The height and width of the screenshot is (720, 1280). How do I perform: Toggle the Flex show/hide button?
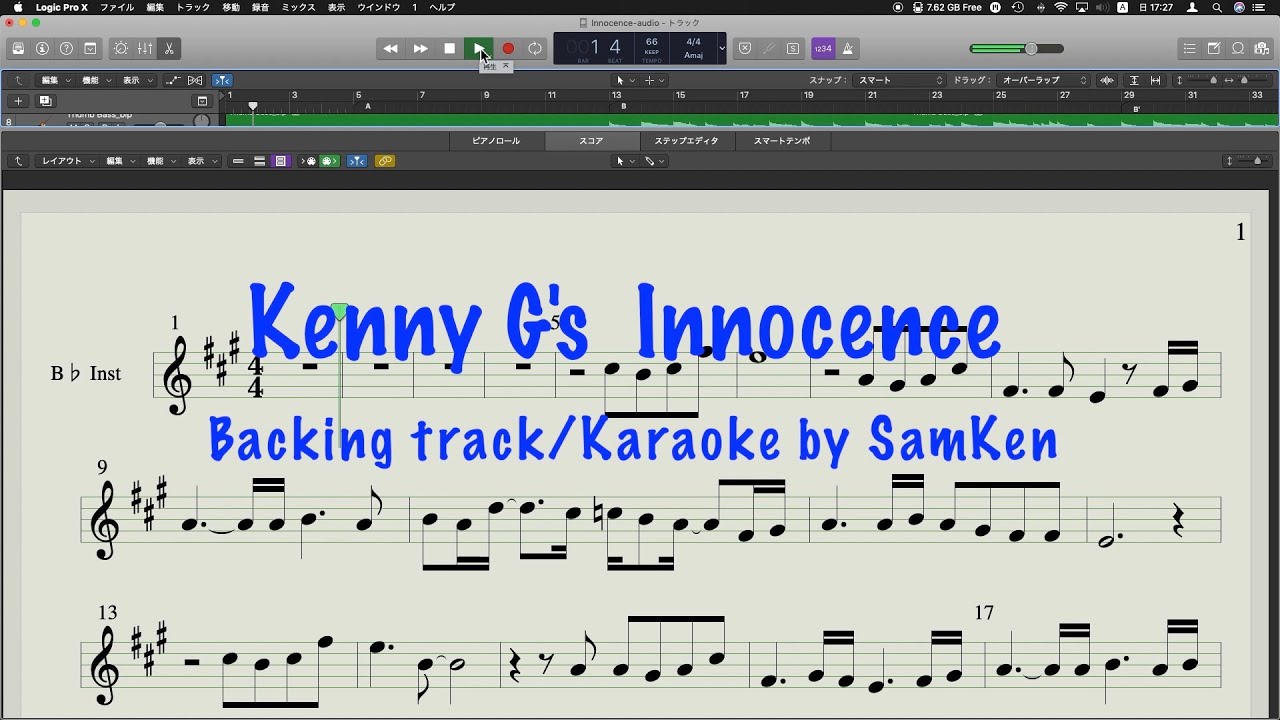[x=195, y=80]
